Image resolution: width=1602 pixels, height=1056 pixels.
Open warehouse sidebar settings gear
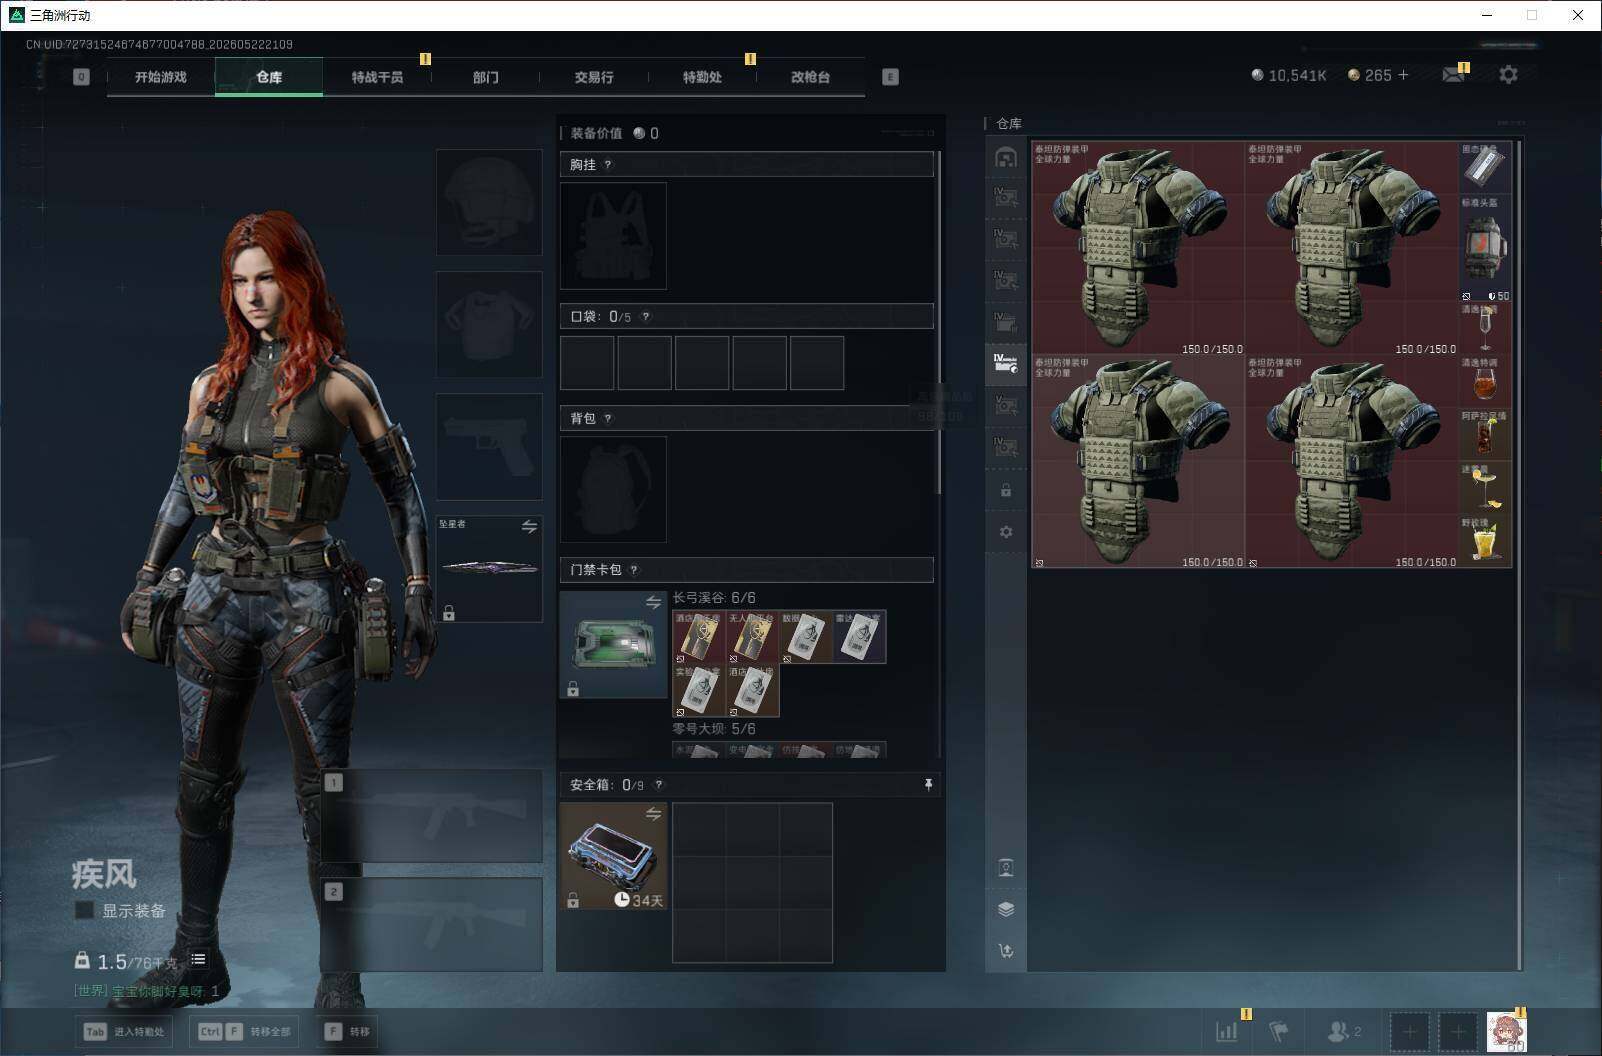(x=1006, y=532)
